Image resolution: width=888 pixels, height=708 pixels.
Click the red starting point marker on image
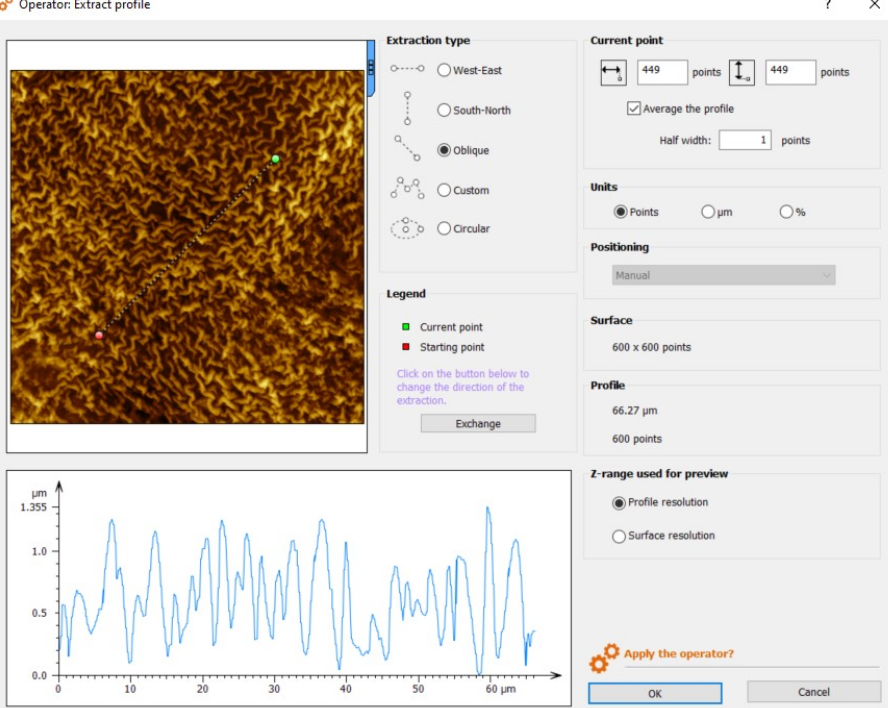click(x=99, y=335)
